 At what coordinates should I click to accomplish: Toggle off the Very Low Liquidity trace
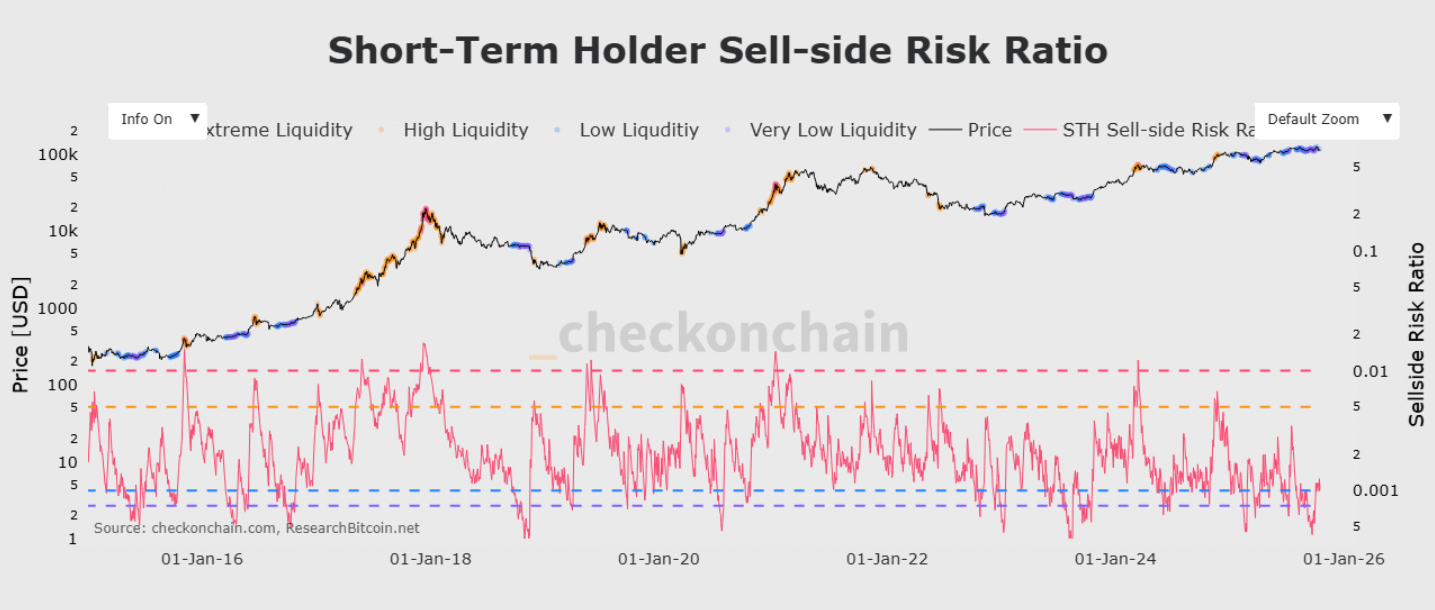coord(833,130)
